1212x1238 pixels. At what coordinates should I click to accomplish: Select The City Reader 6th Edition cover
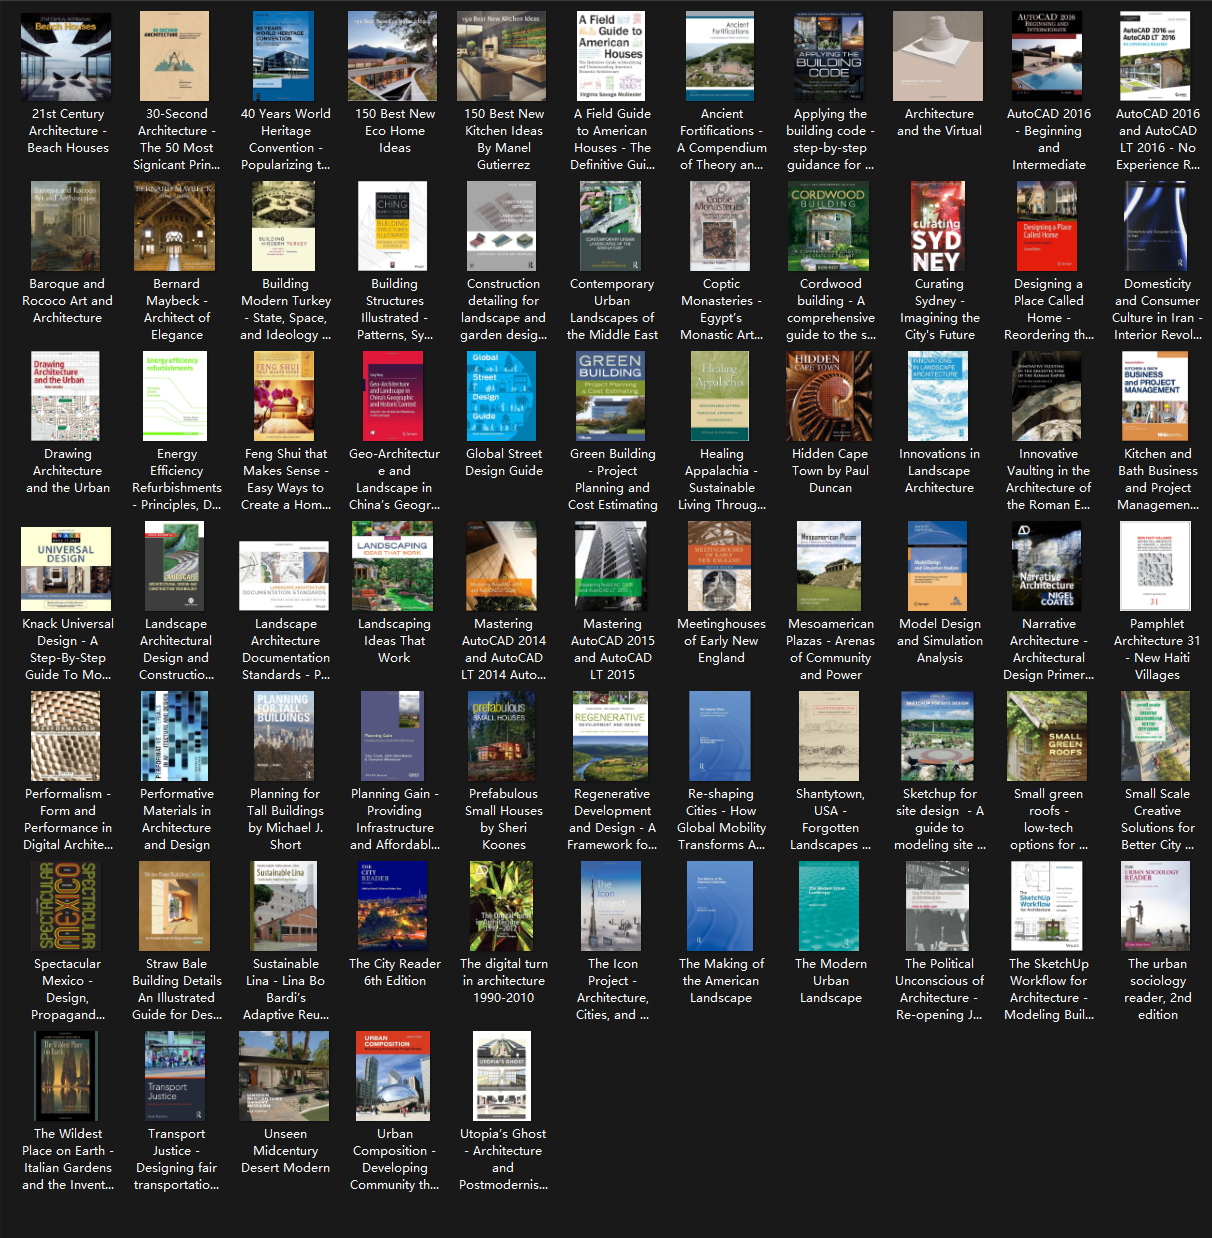coord(393,906)
